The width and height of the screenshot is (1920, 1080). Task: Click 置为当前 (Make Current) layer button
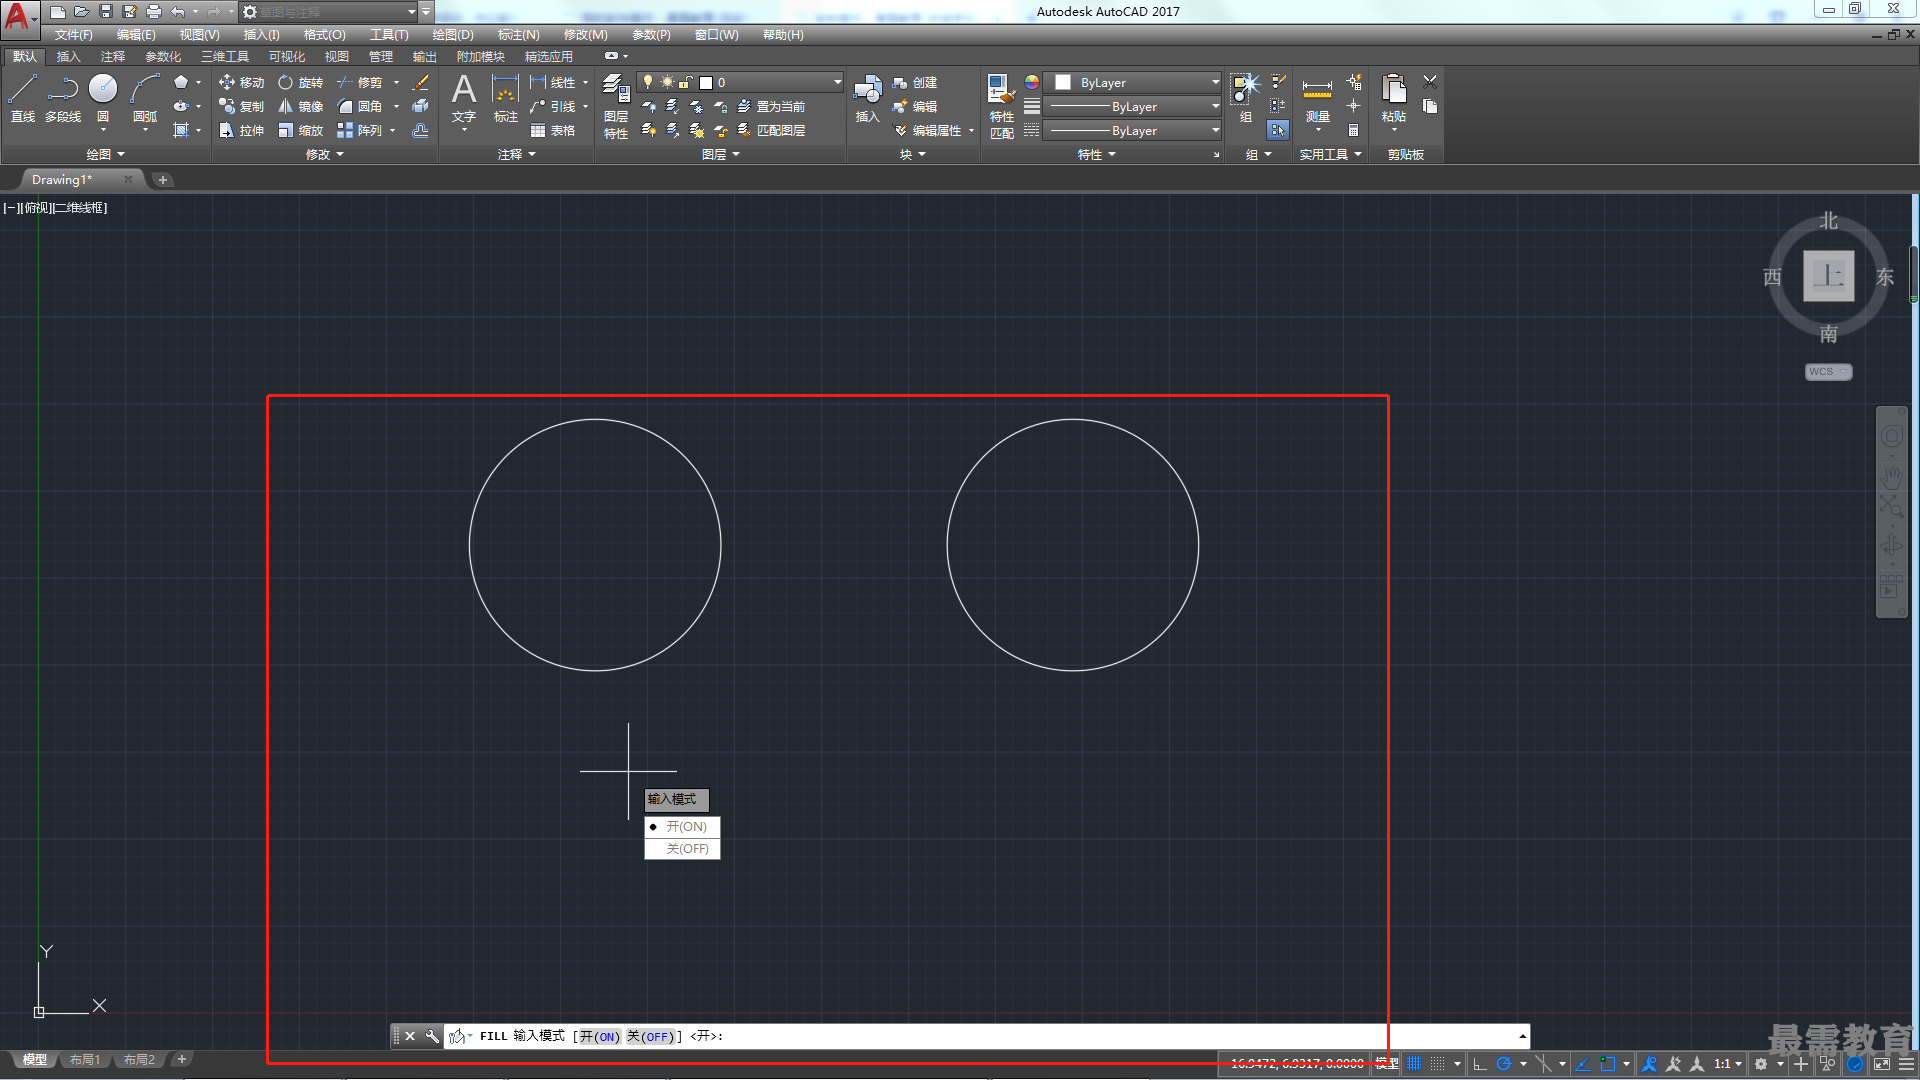tap(771, 107)
